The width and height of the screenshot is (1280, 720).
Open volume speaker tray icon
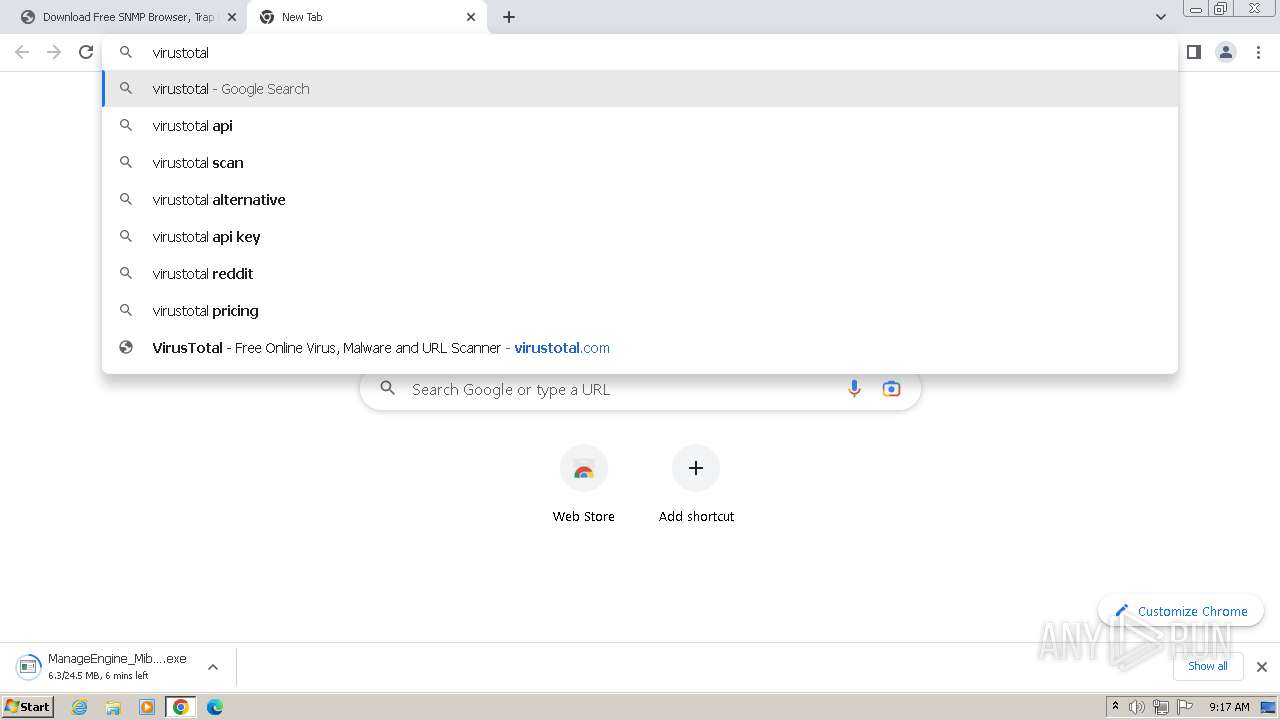pyautogui.click(x=1137, y=707)
